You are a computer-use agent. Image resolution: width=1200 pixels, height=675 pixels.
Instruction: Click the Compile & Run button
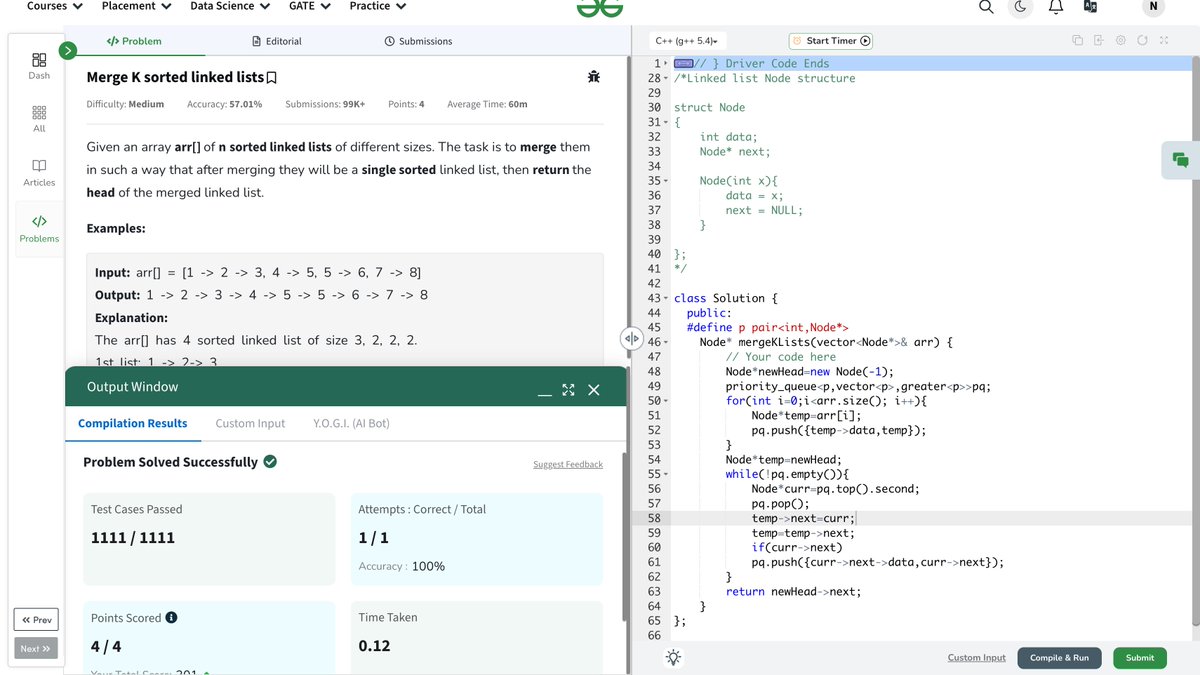point(1059,657)
